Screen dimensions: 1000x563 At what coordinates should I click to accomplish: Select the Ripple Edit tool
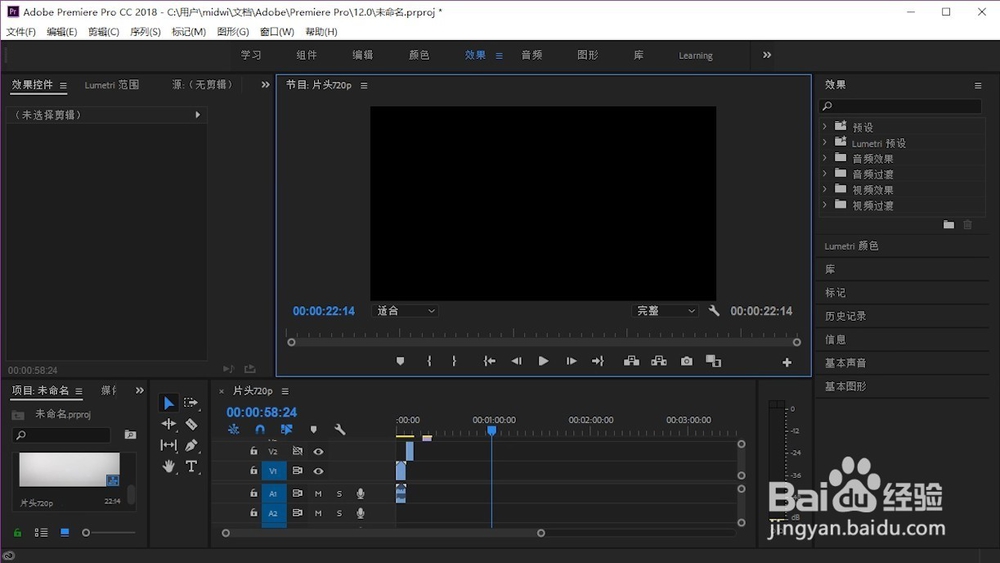(168, 424)
